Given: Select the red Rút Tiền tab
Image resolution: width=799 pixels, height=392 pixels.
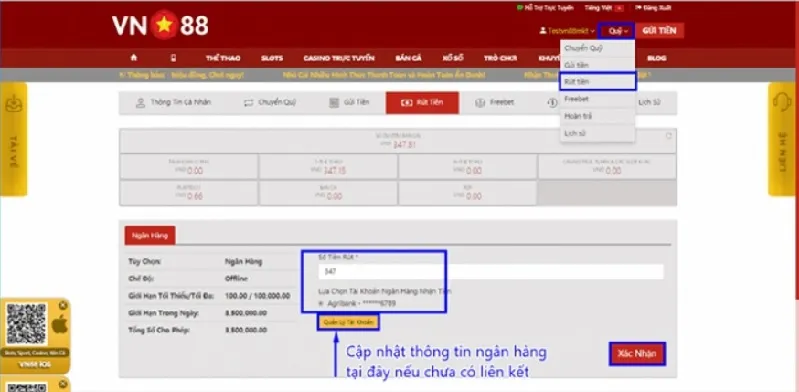Looking at the screenshot, I should pos(422,103).
